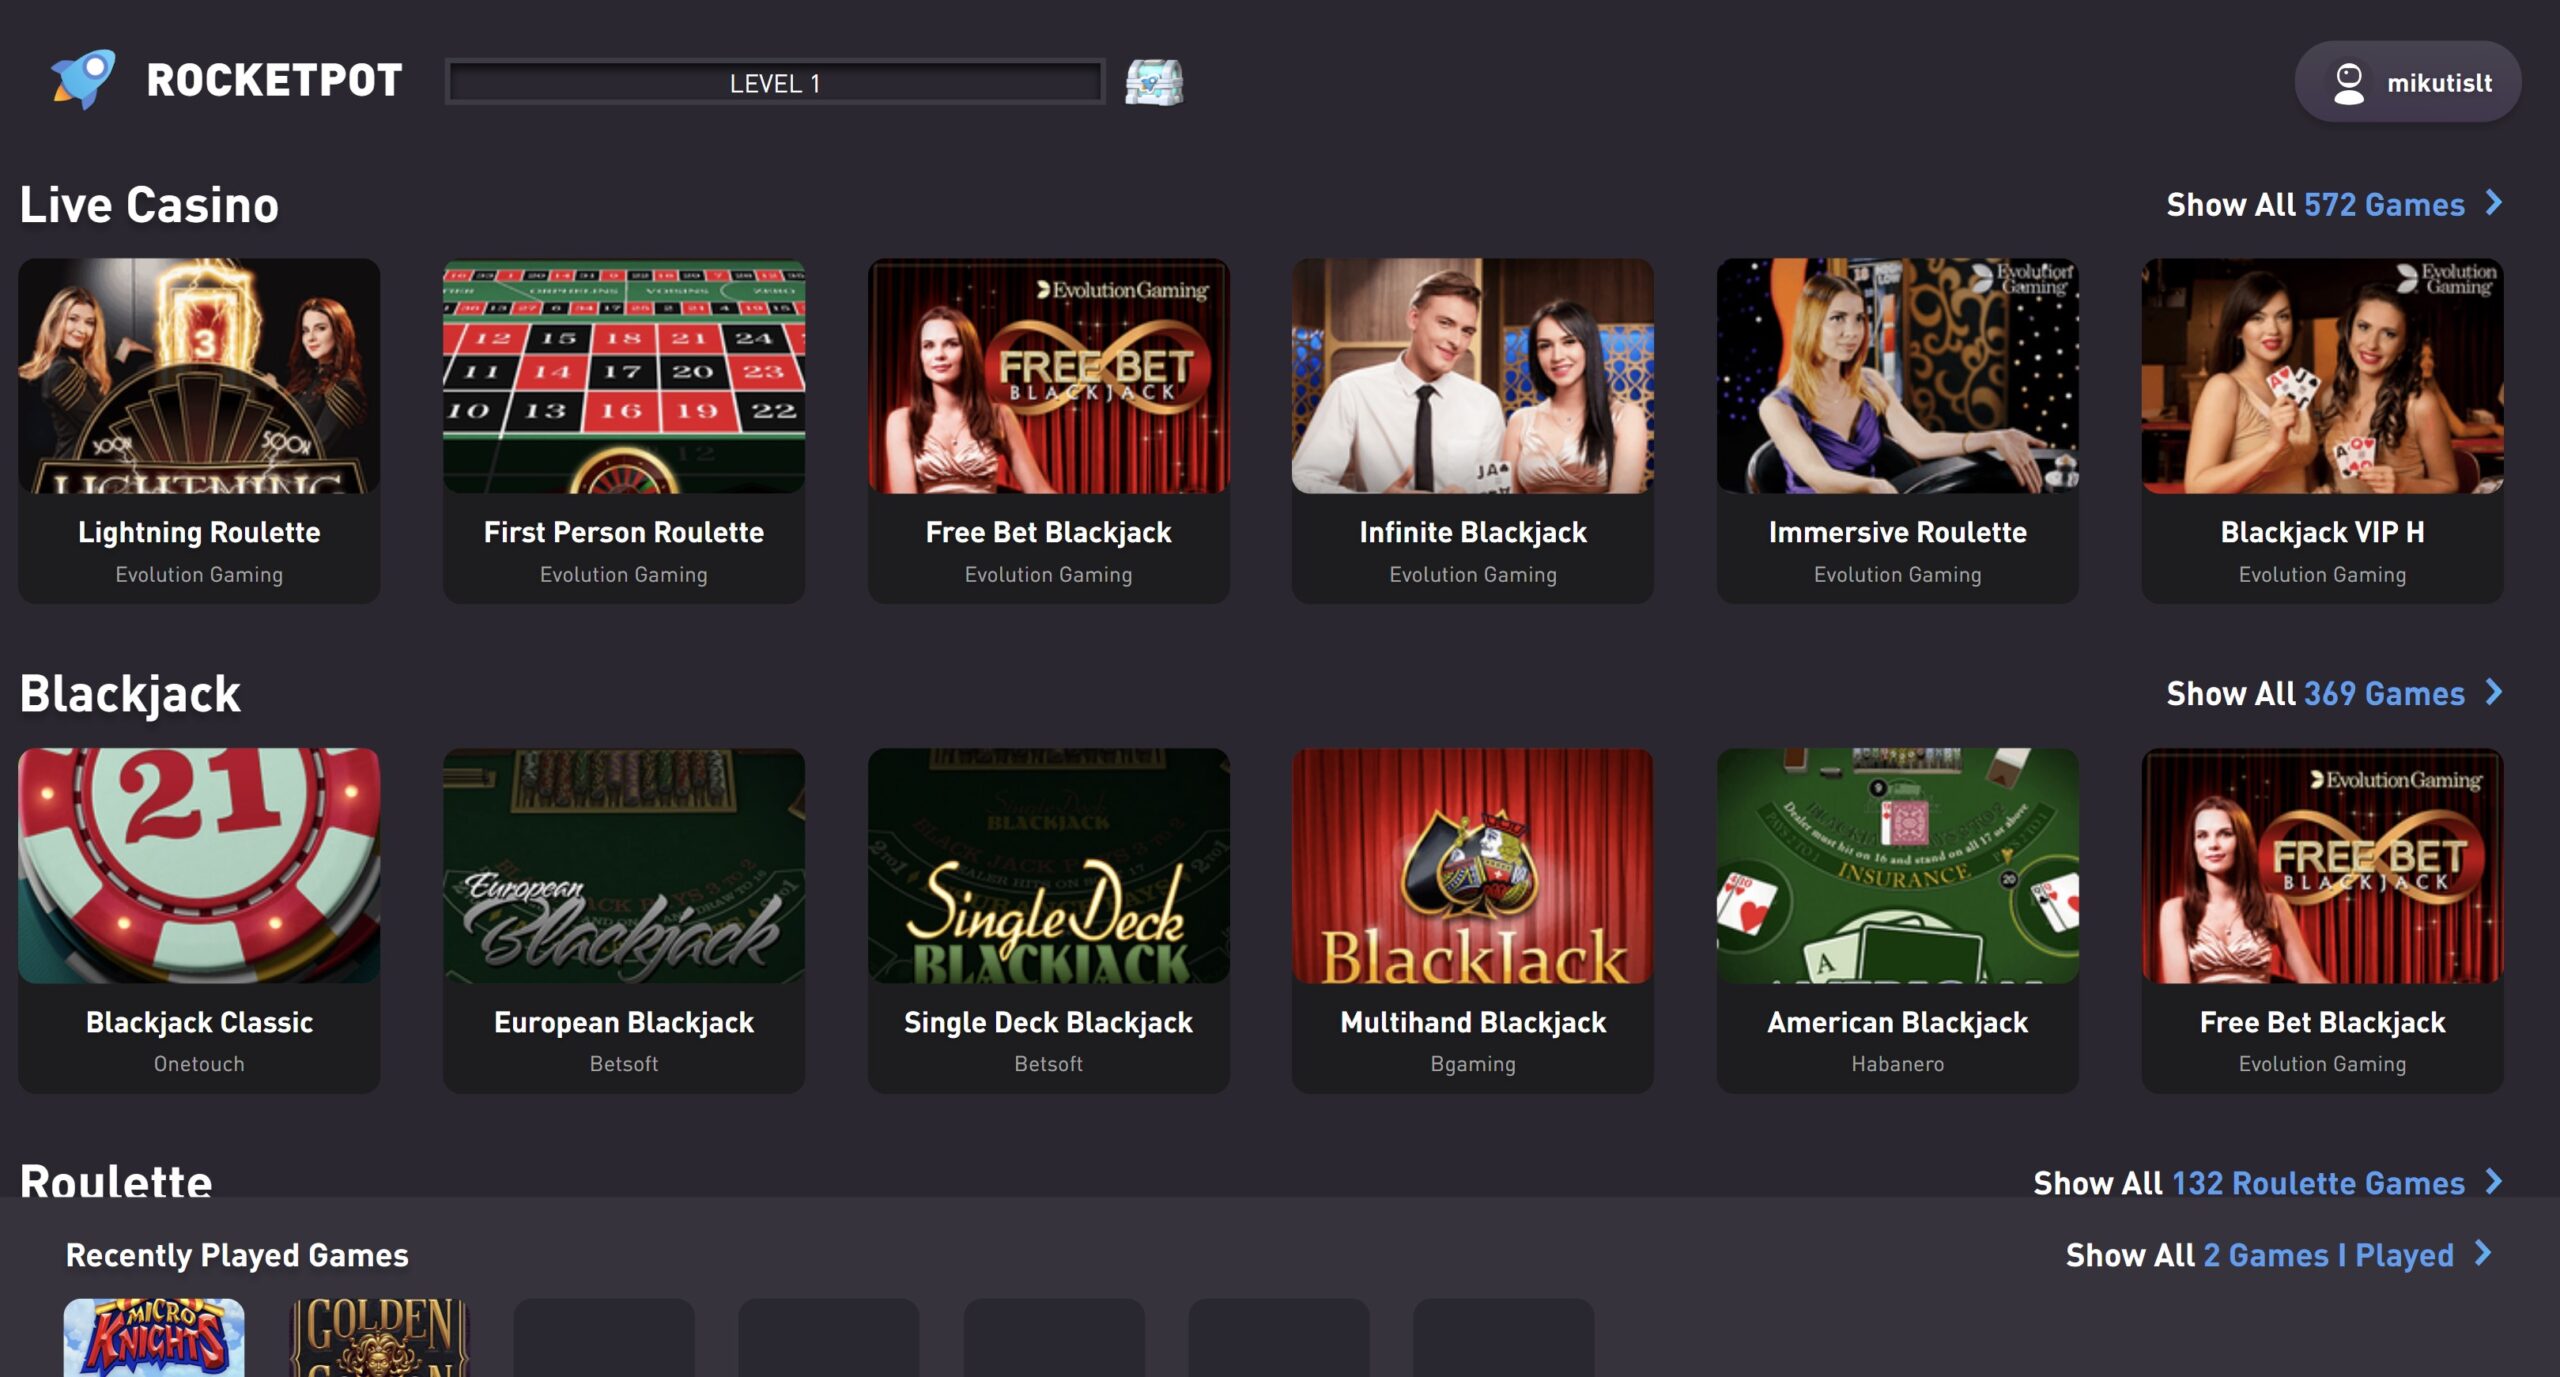Click the Rocketpot rocket logo icon
The height and width of the screenshot is (1377, 2560).
(x=84, y=79)
